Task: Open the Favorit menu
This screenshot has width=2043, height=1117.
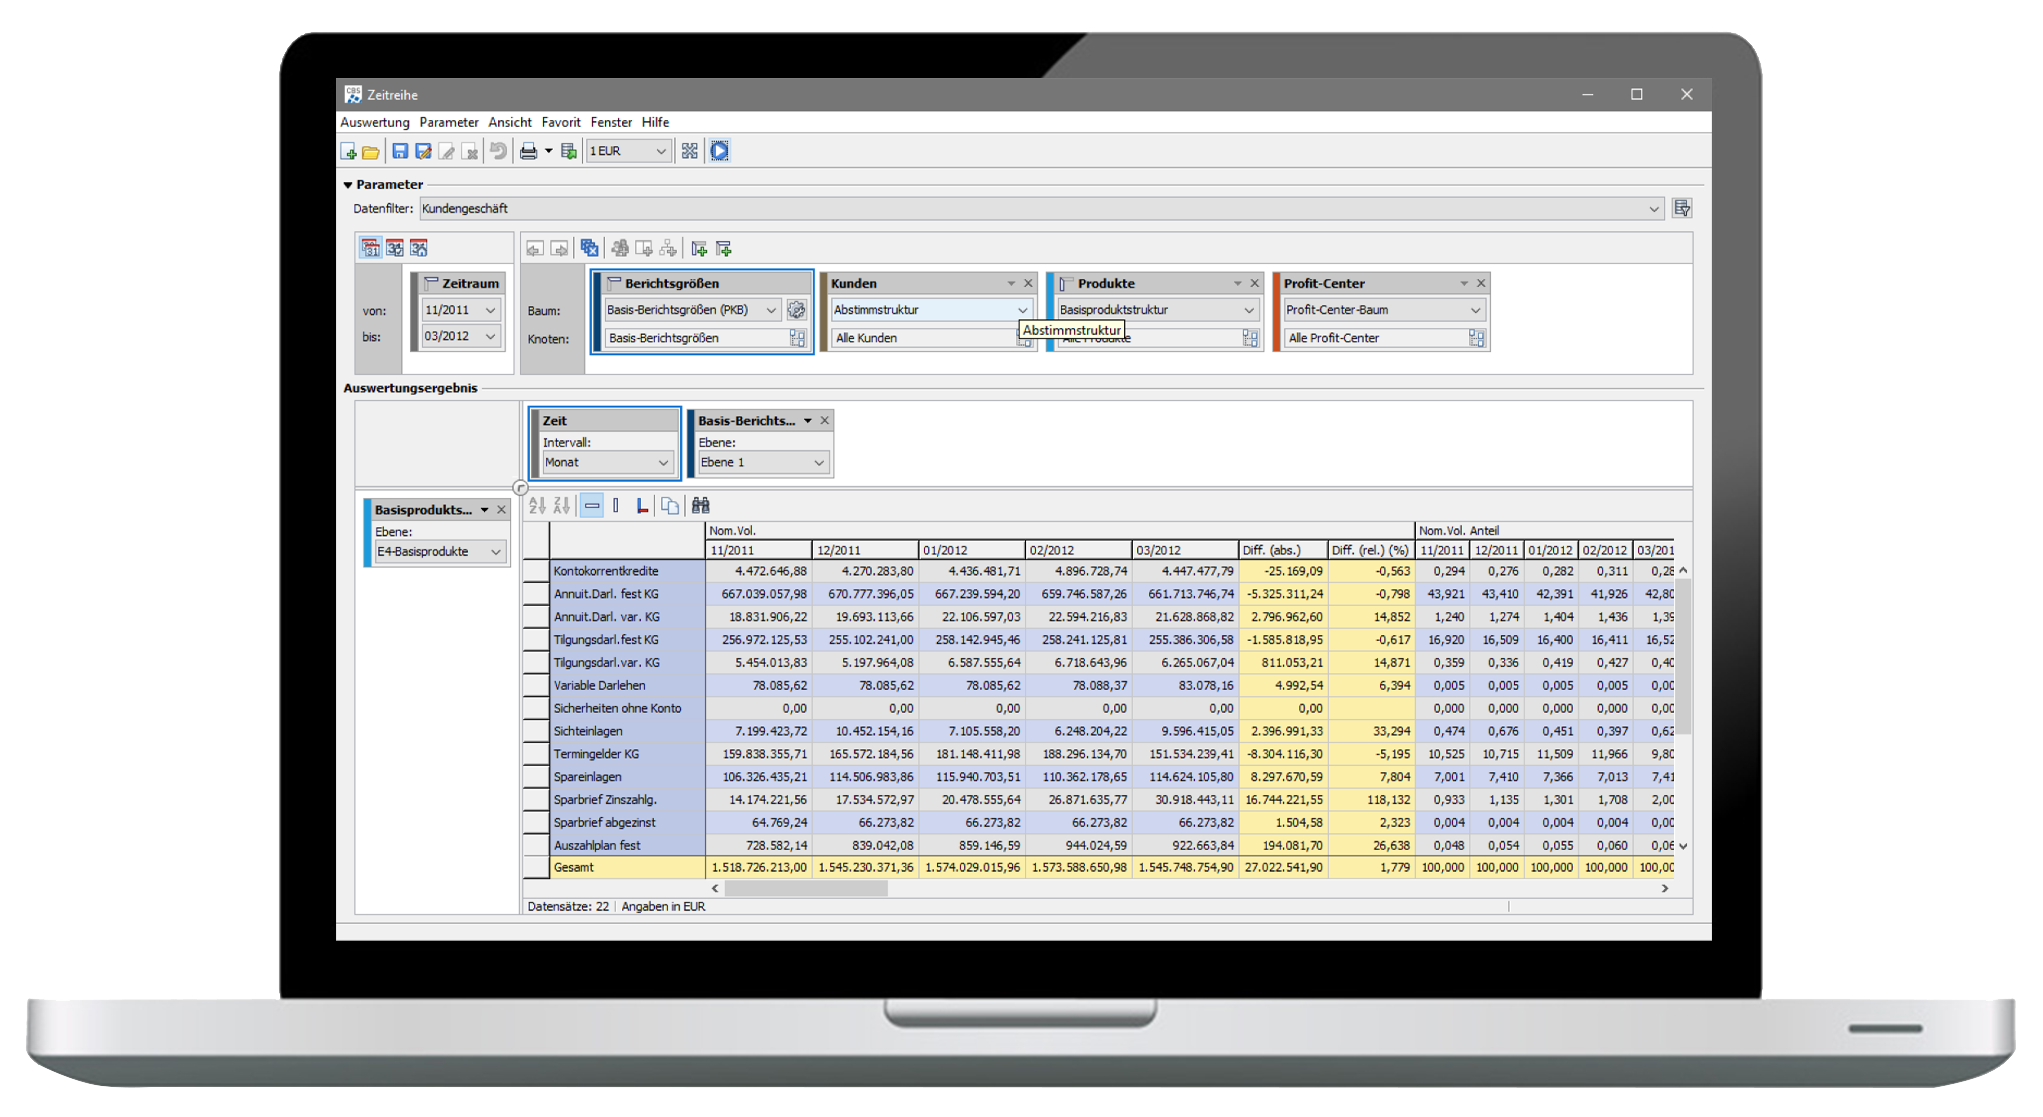Action: pos(560,122)
